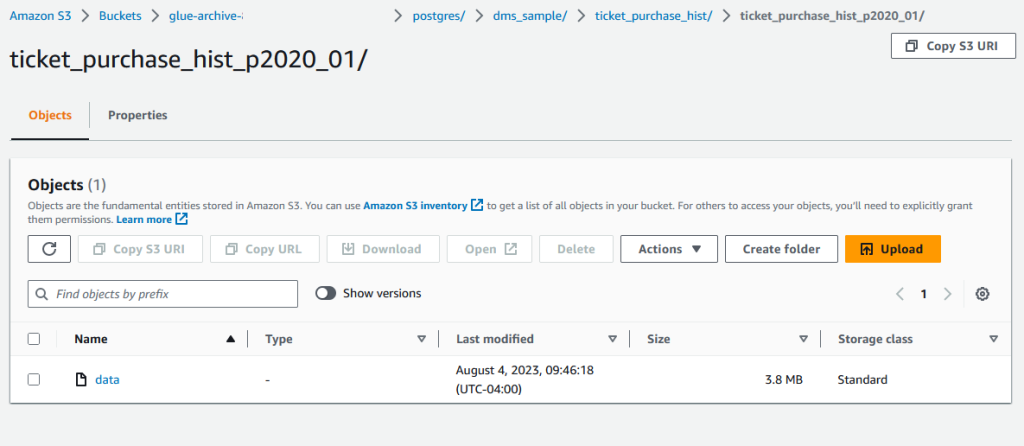1024x446 pixels.
Task: Sort by Name column arrow
Action: point(230,339)
